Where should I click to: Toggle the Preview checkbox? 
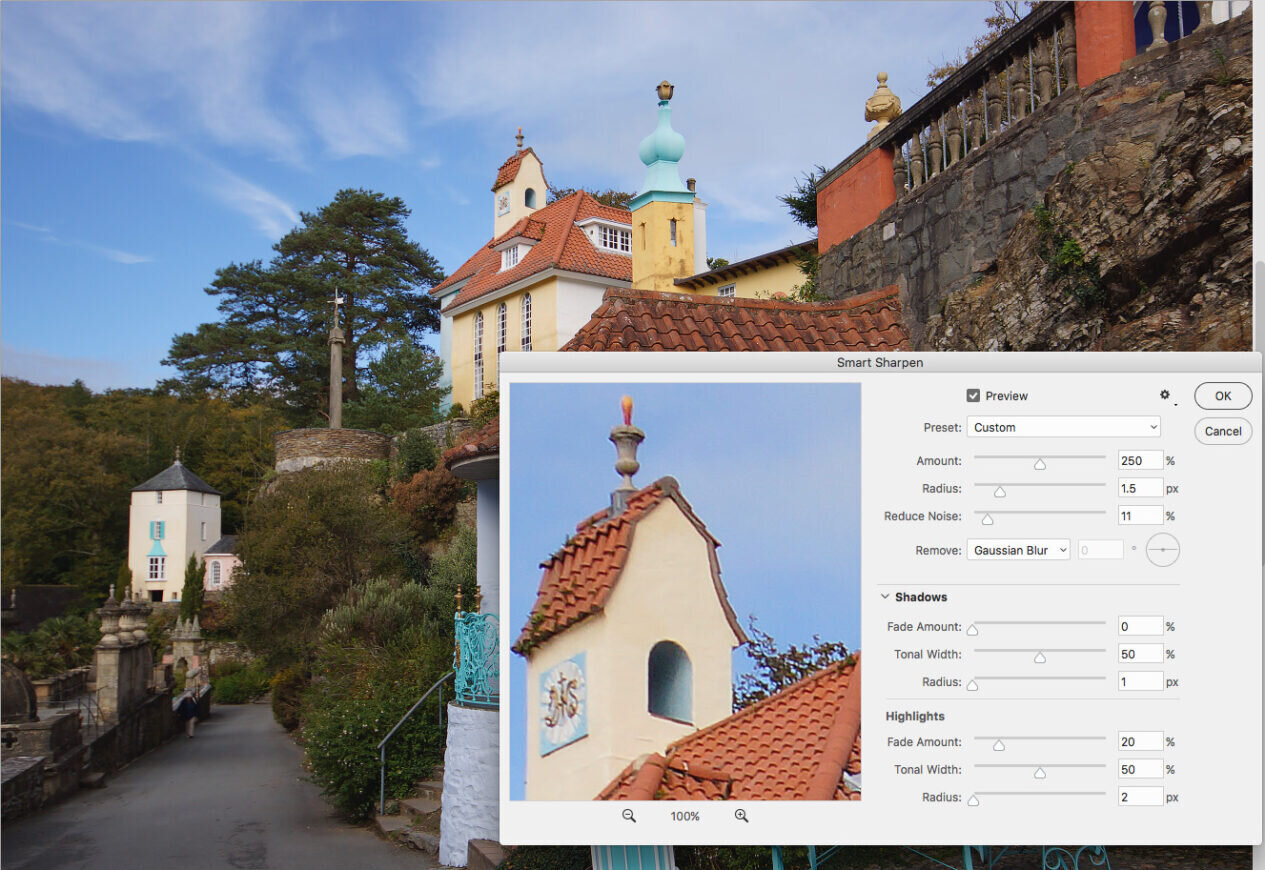click(973, 396)
